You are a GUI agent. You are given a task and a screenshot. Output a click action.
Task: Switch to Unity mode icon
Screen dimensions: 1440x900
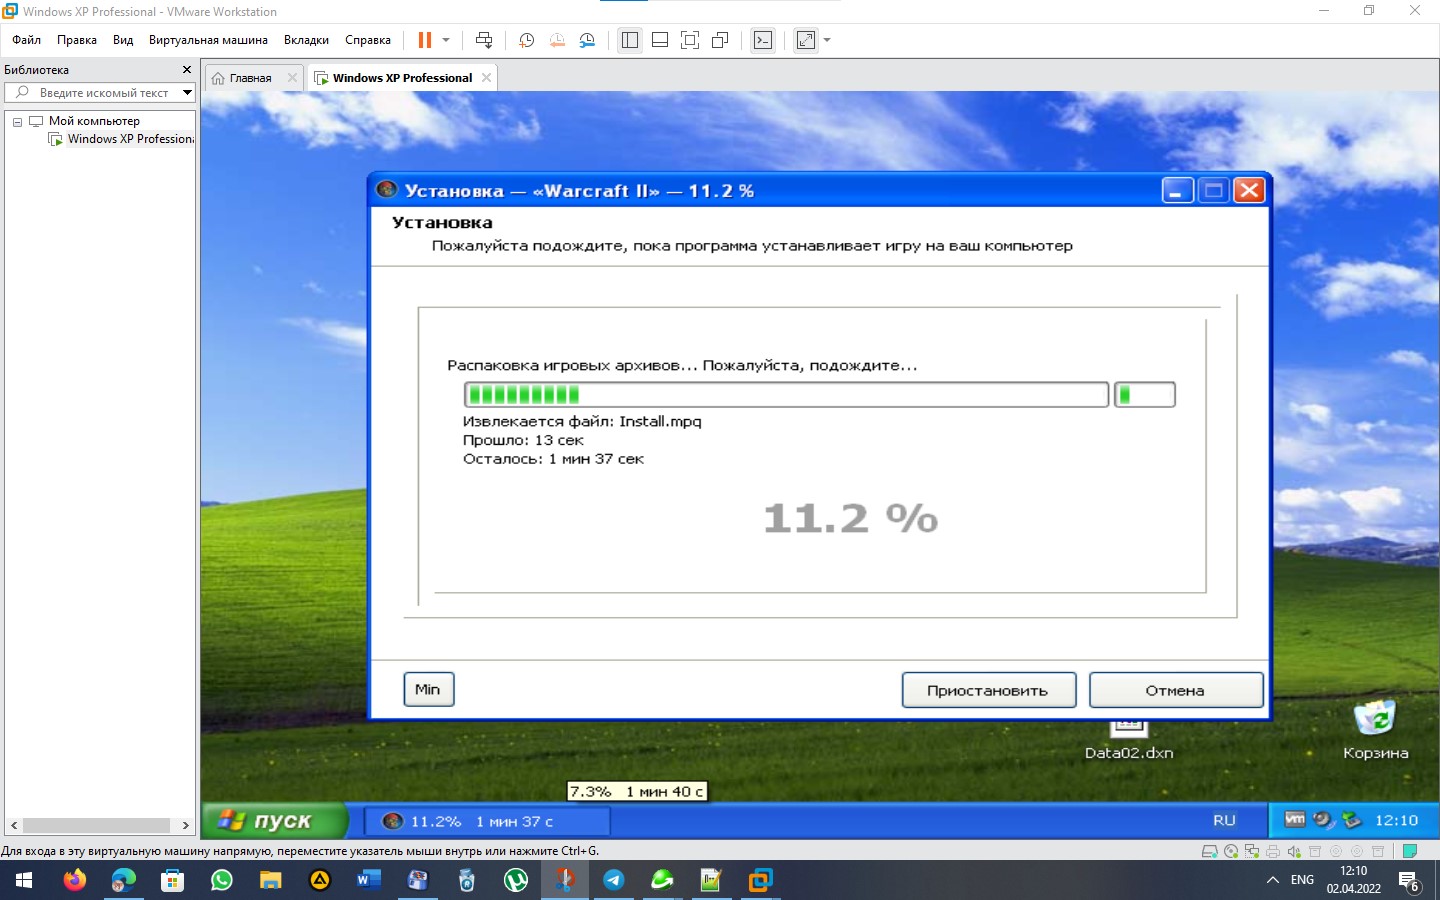720,40
